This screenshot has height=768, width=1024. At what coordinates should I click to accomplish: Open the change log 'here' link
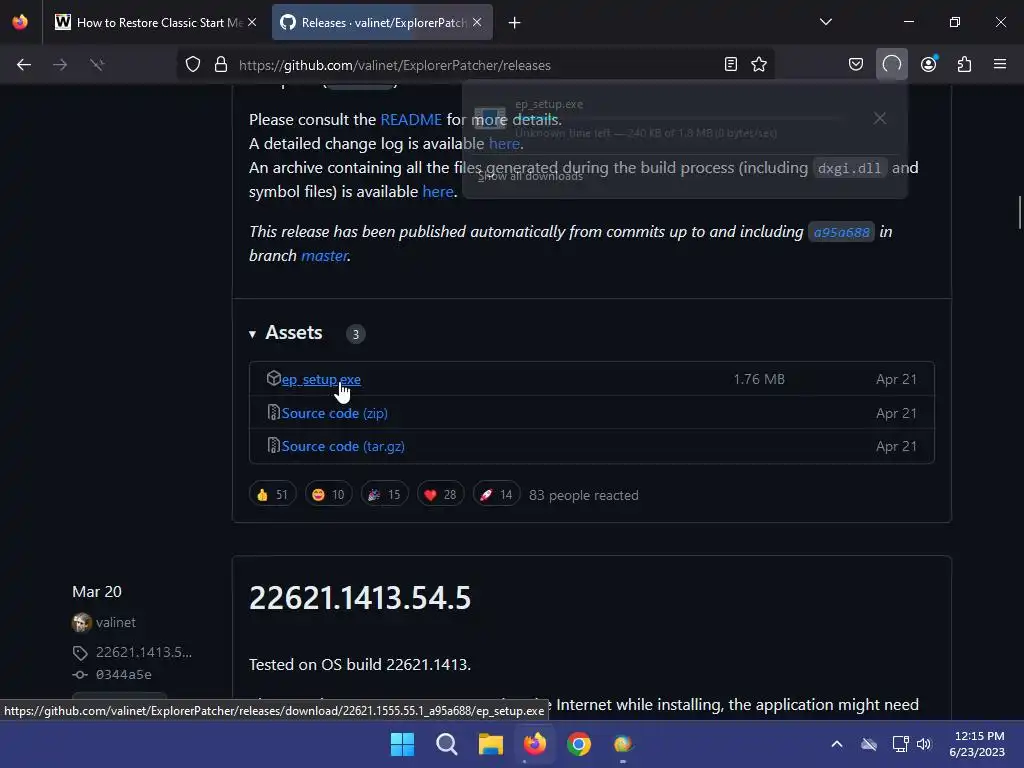(504, 144)
